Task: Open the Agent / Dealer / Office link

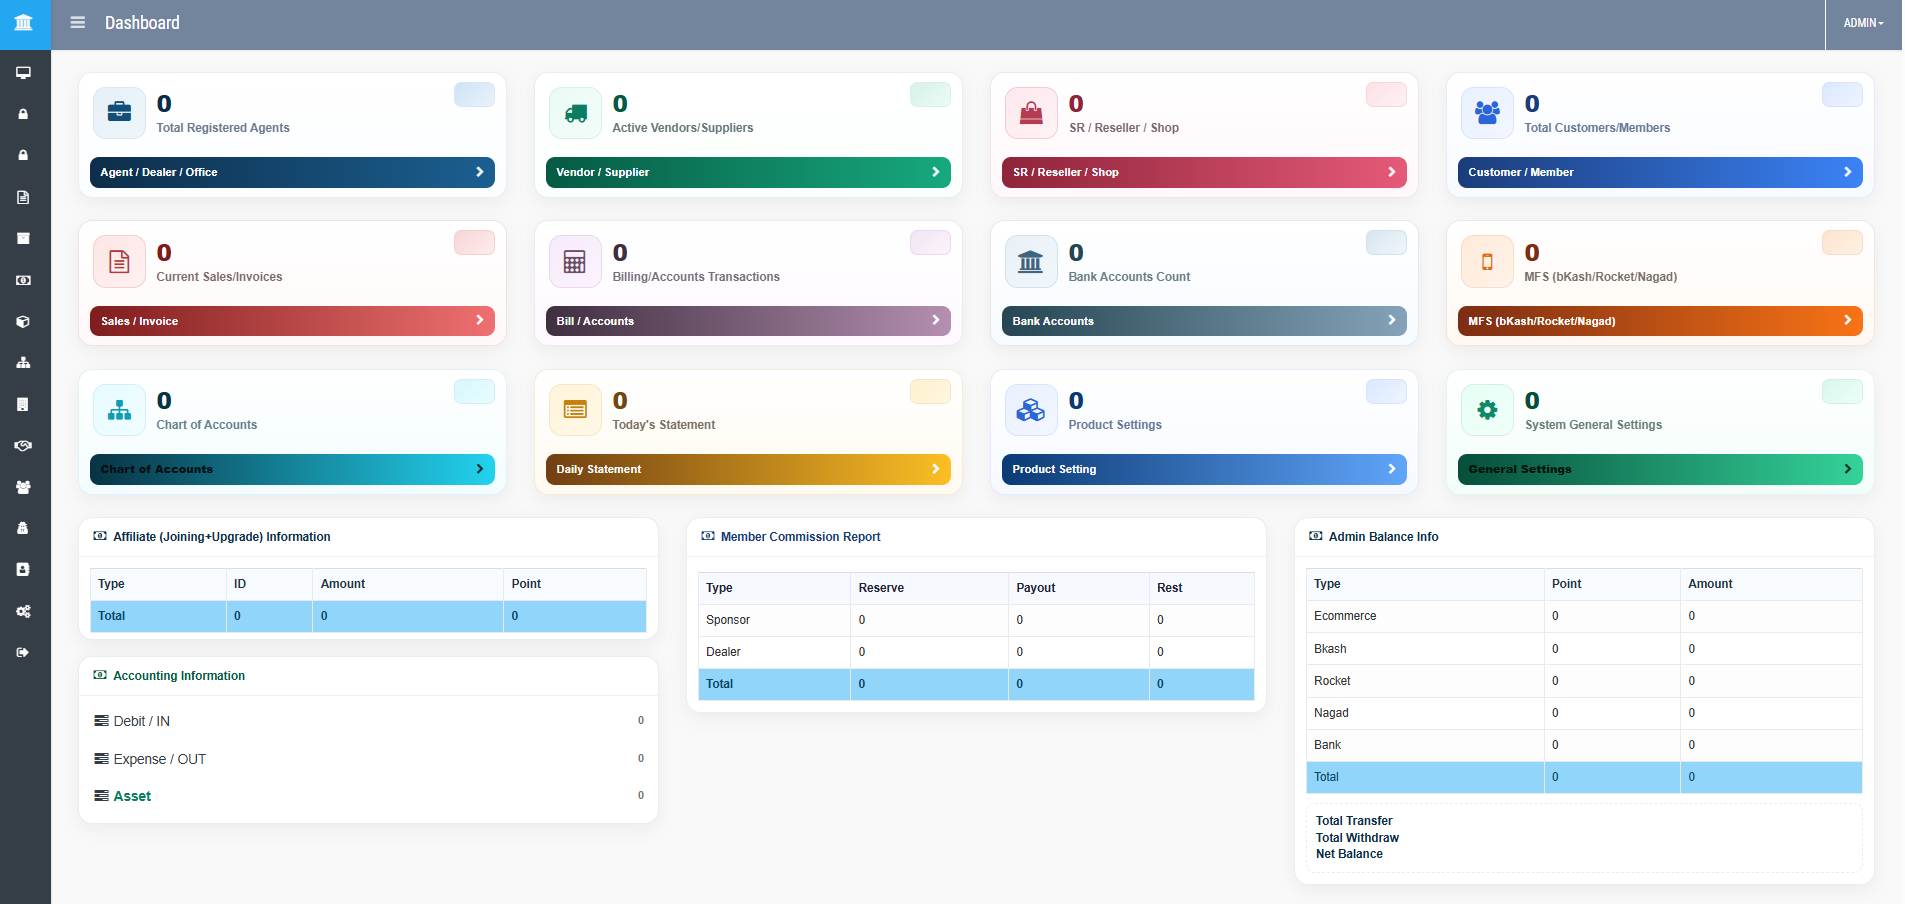Action: (292, 172)
